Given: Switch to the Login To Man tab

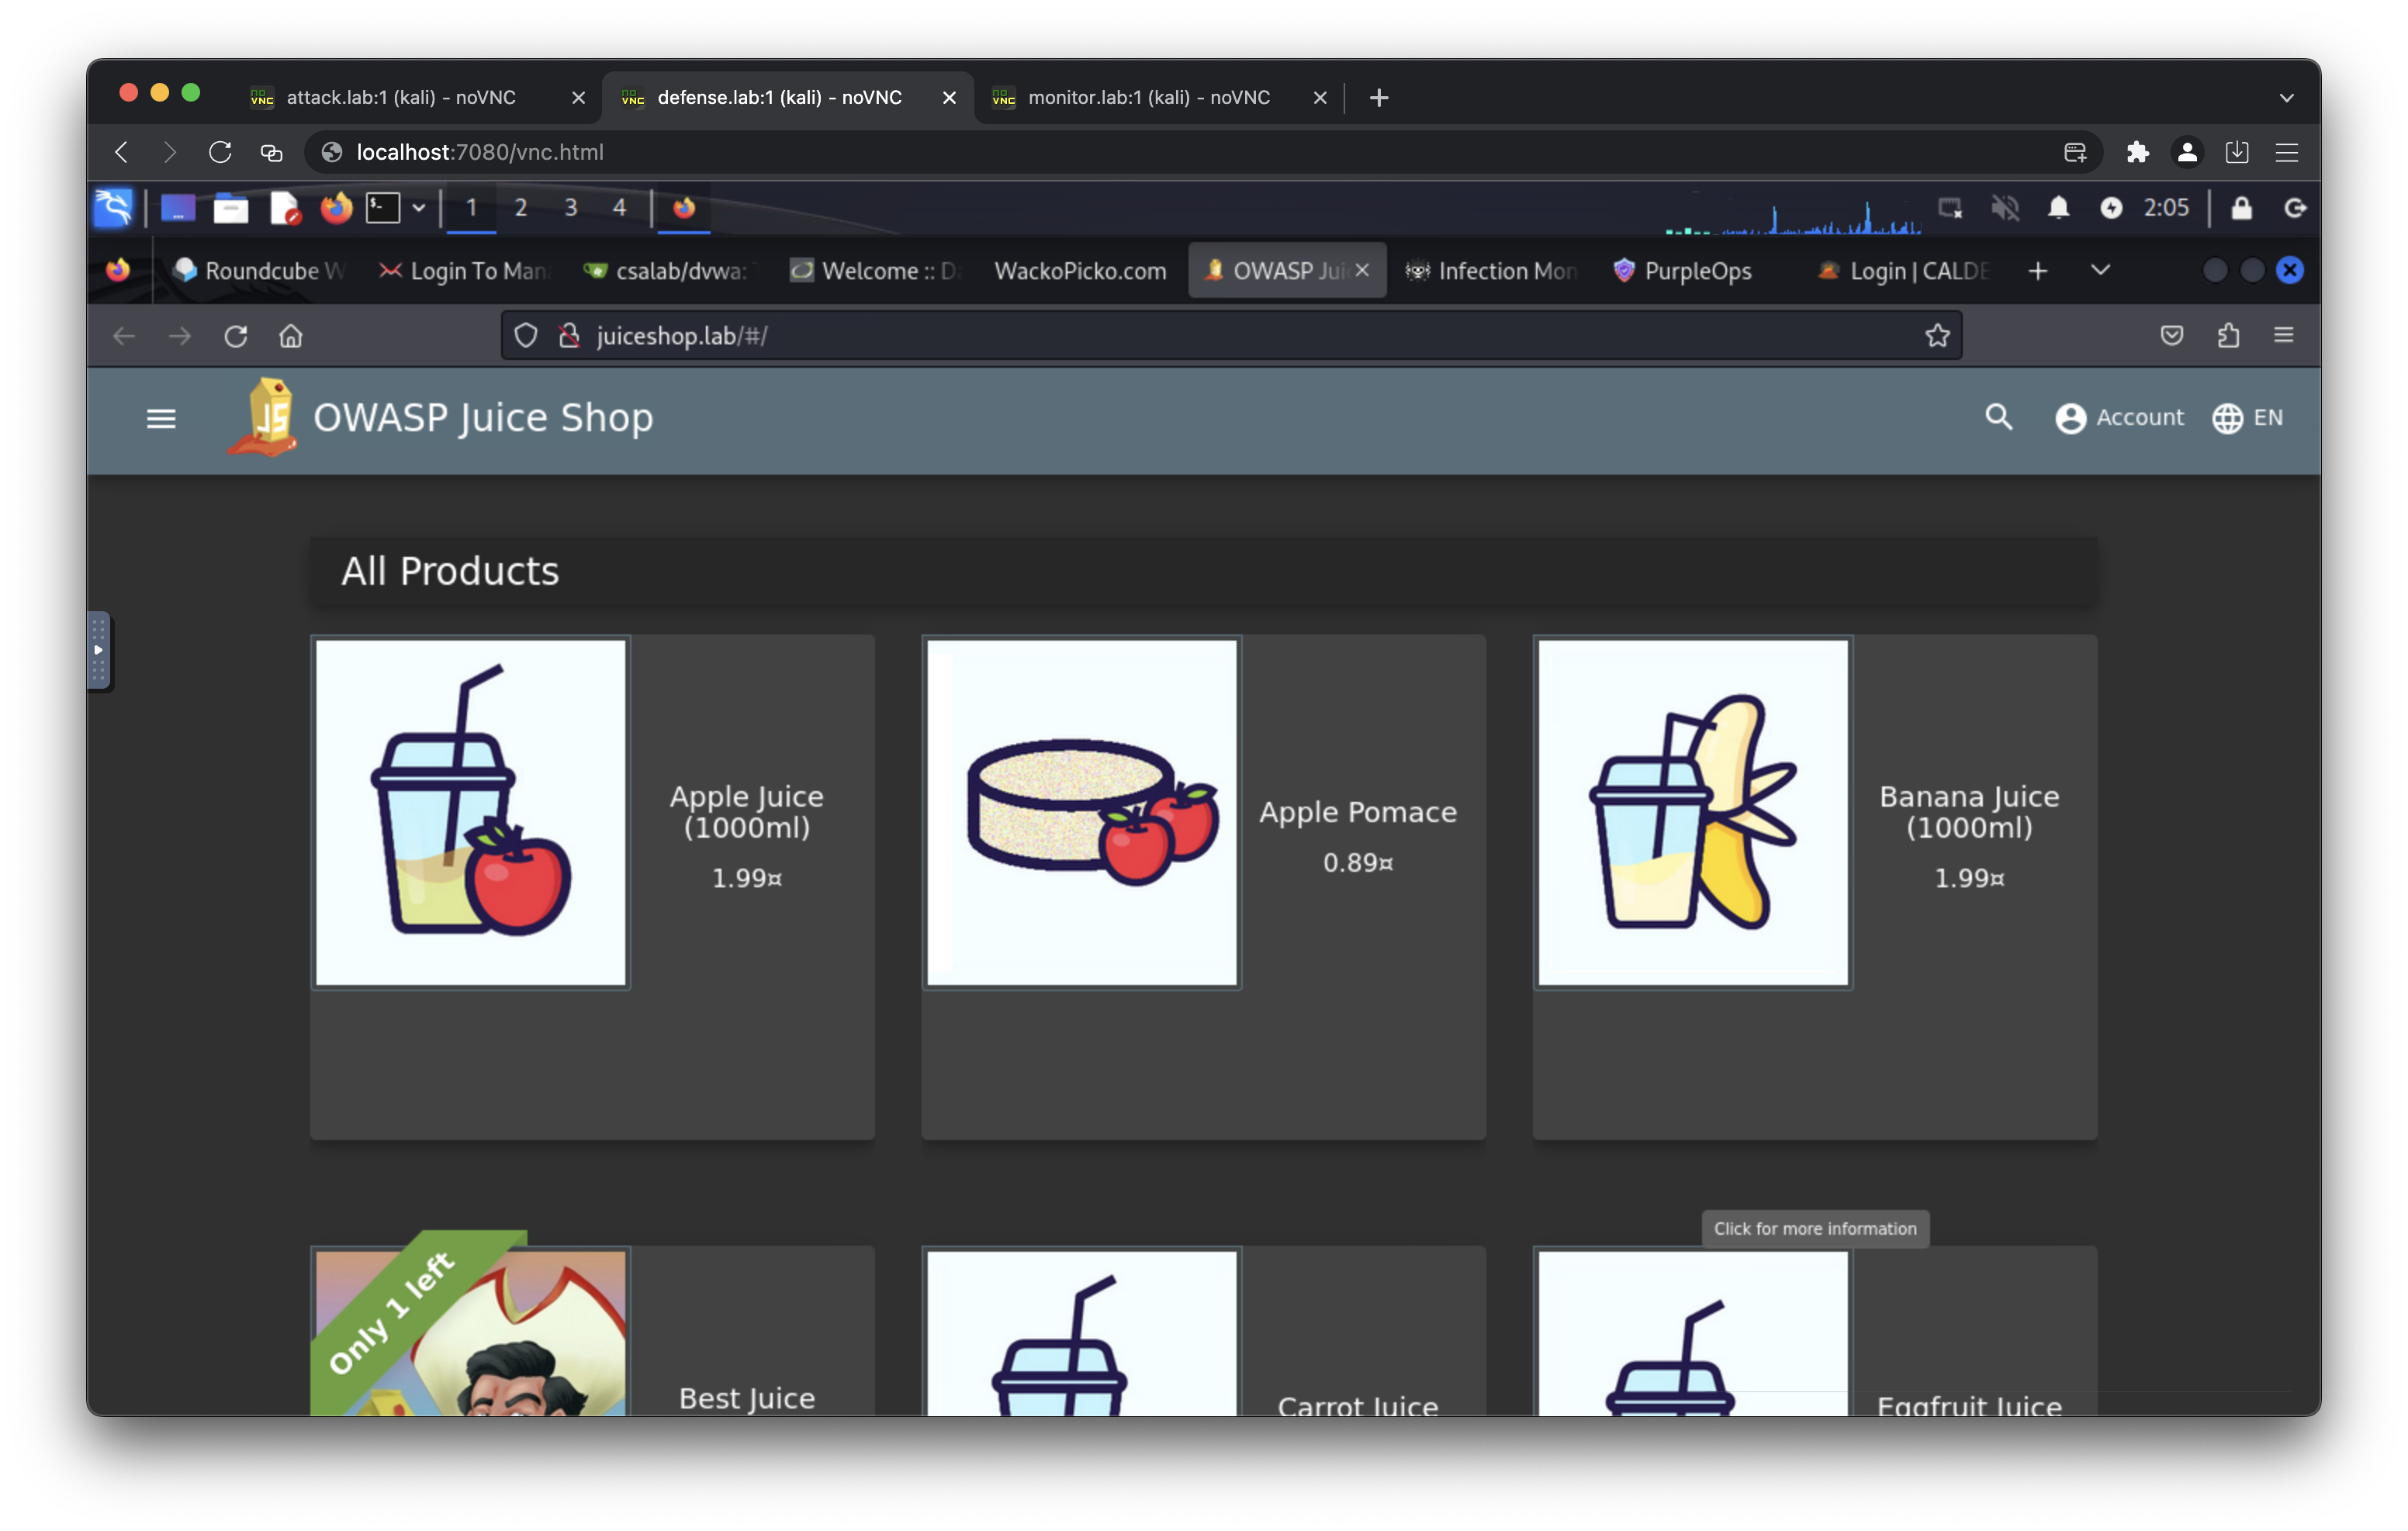Looking at the screenshot, I should pos(465,271).
